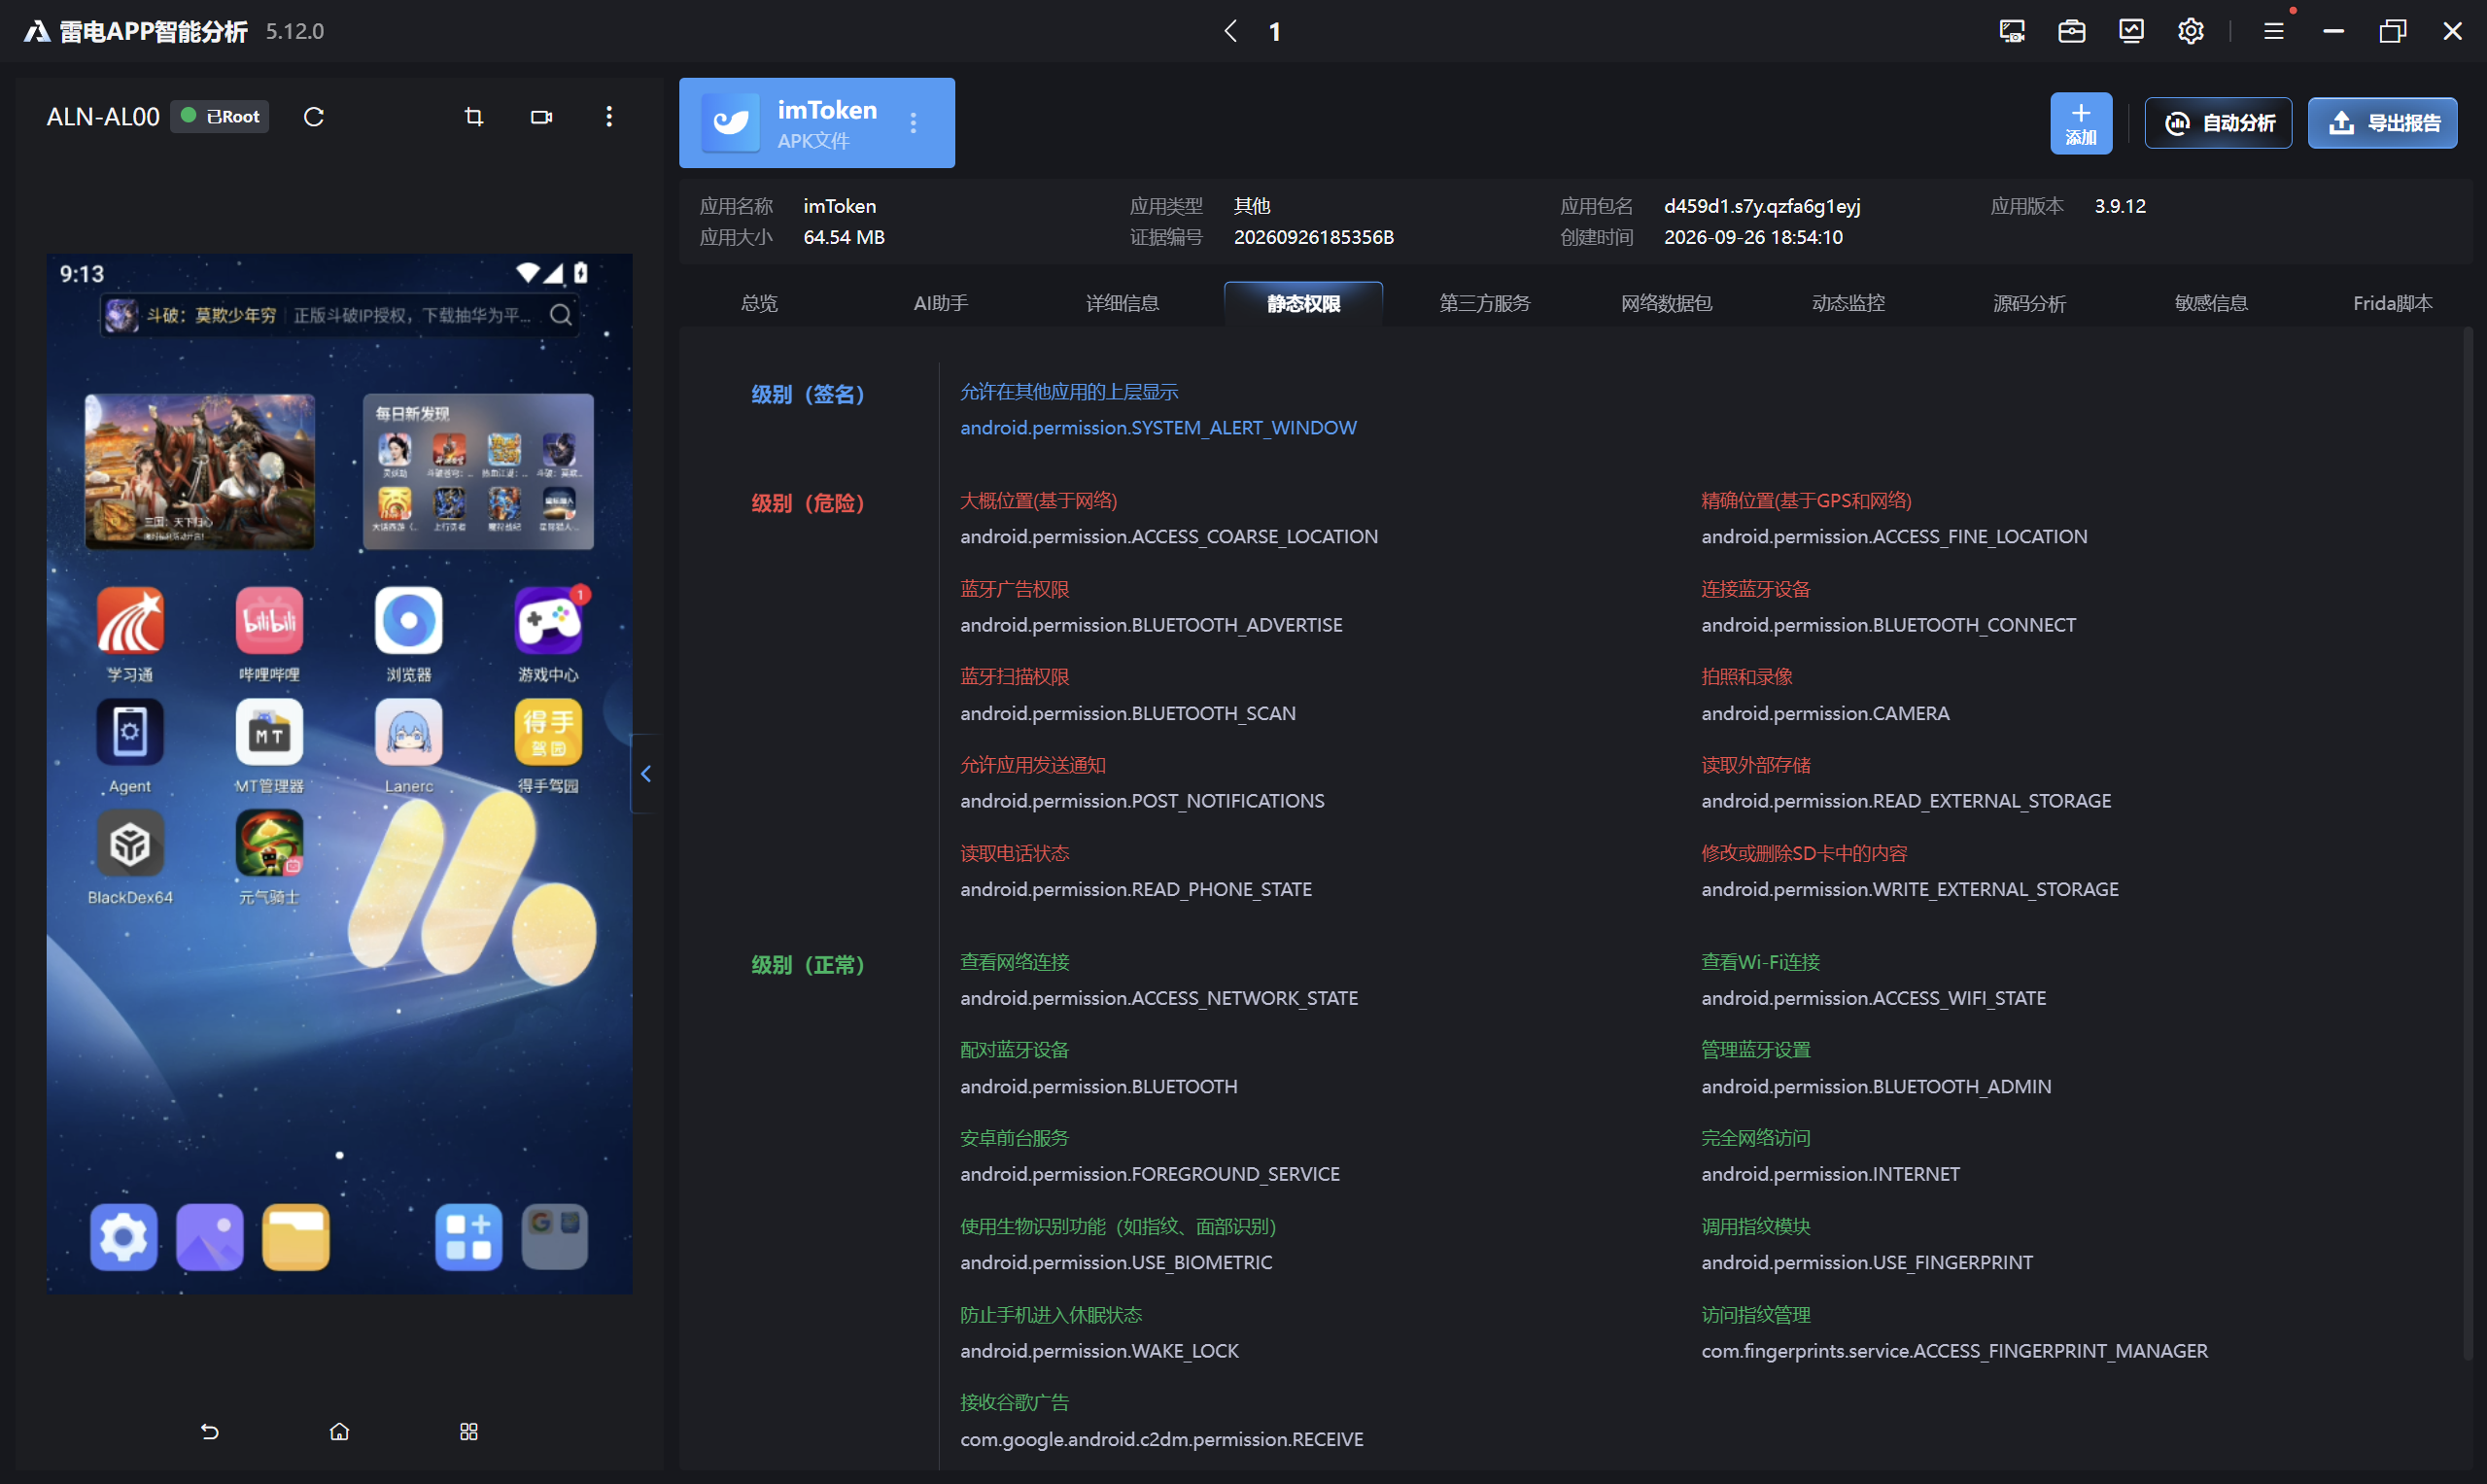Switch to the AI助手 tab
The image size is (2487, 1484).
pyautogui.click(x=941, y=303)
